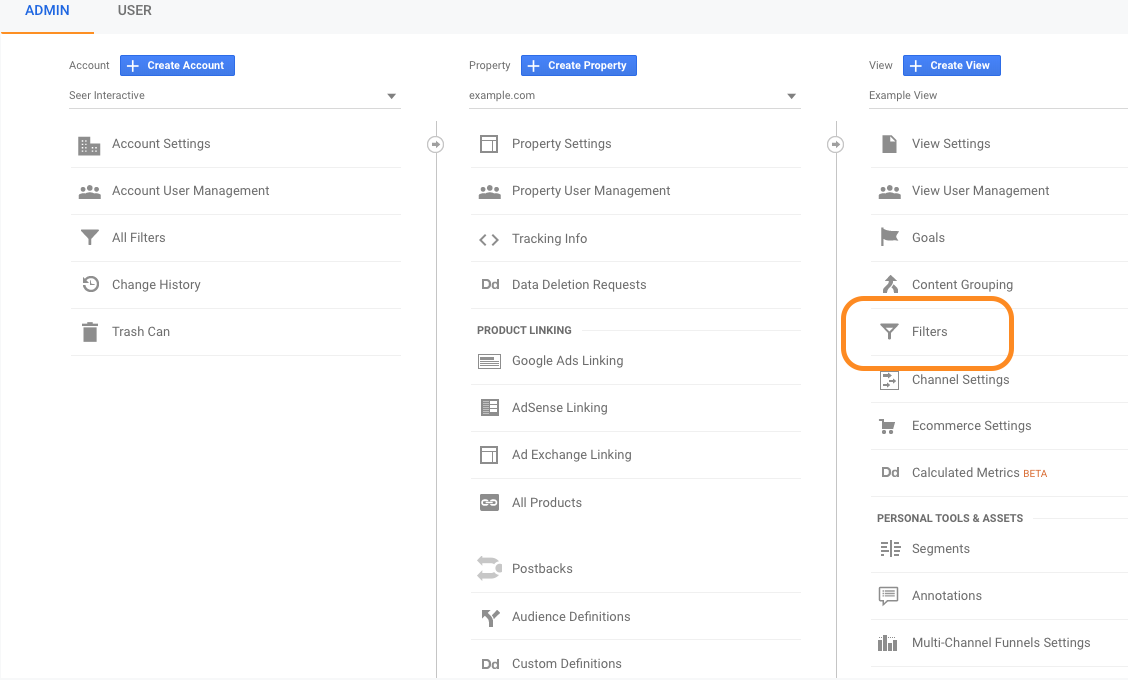The height and width of the screenshot is (680, 1128).
Task: Select the ADMIN tab
Action: [x=47, y=11]
